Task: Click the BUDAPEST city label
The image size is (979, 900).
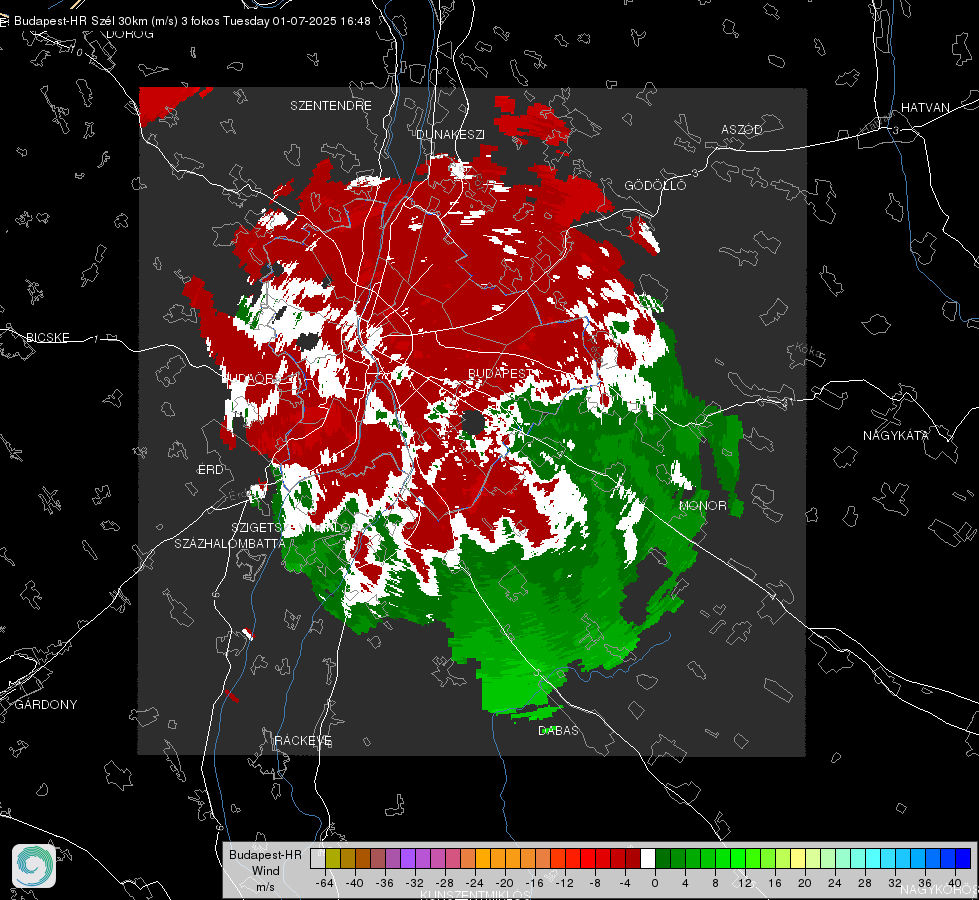Action: [499, 373]
